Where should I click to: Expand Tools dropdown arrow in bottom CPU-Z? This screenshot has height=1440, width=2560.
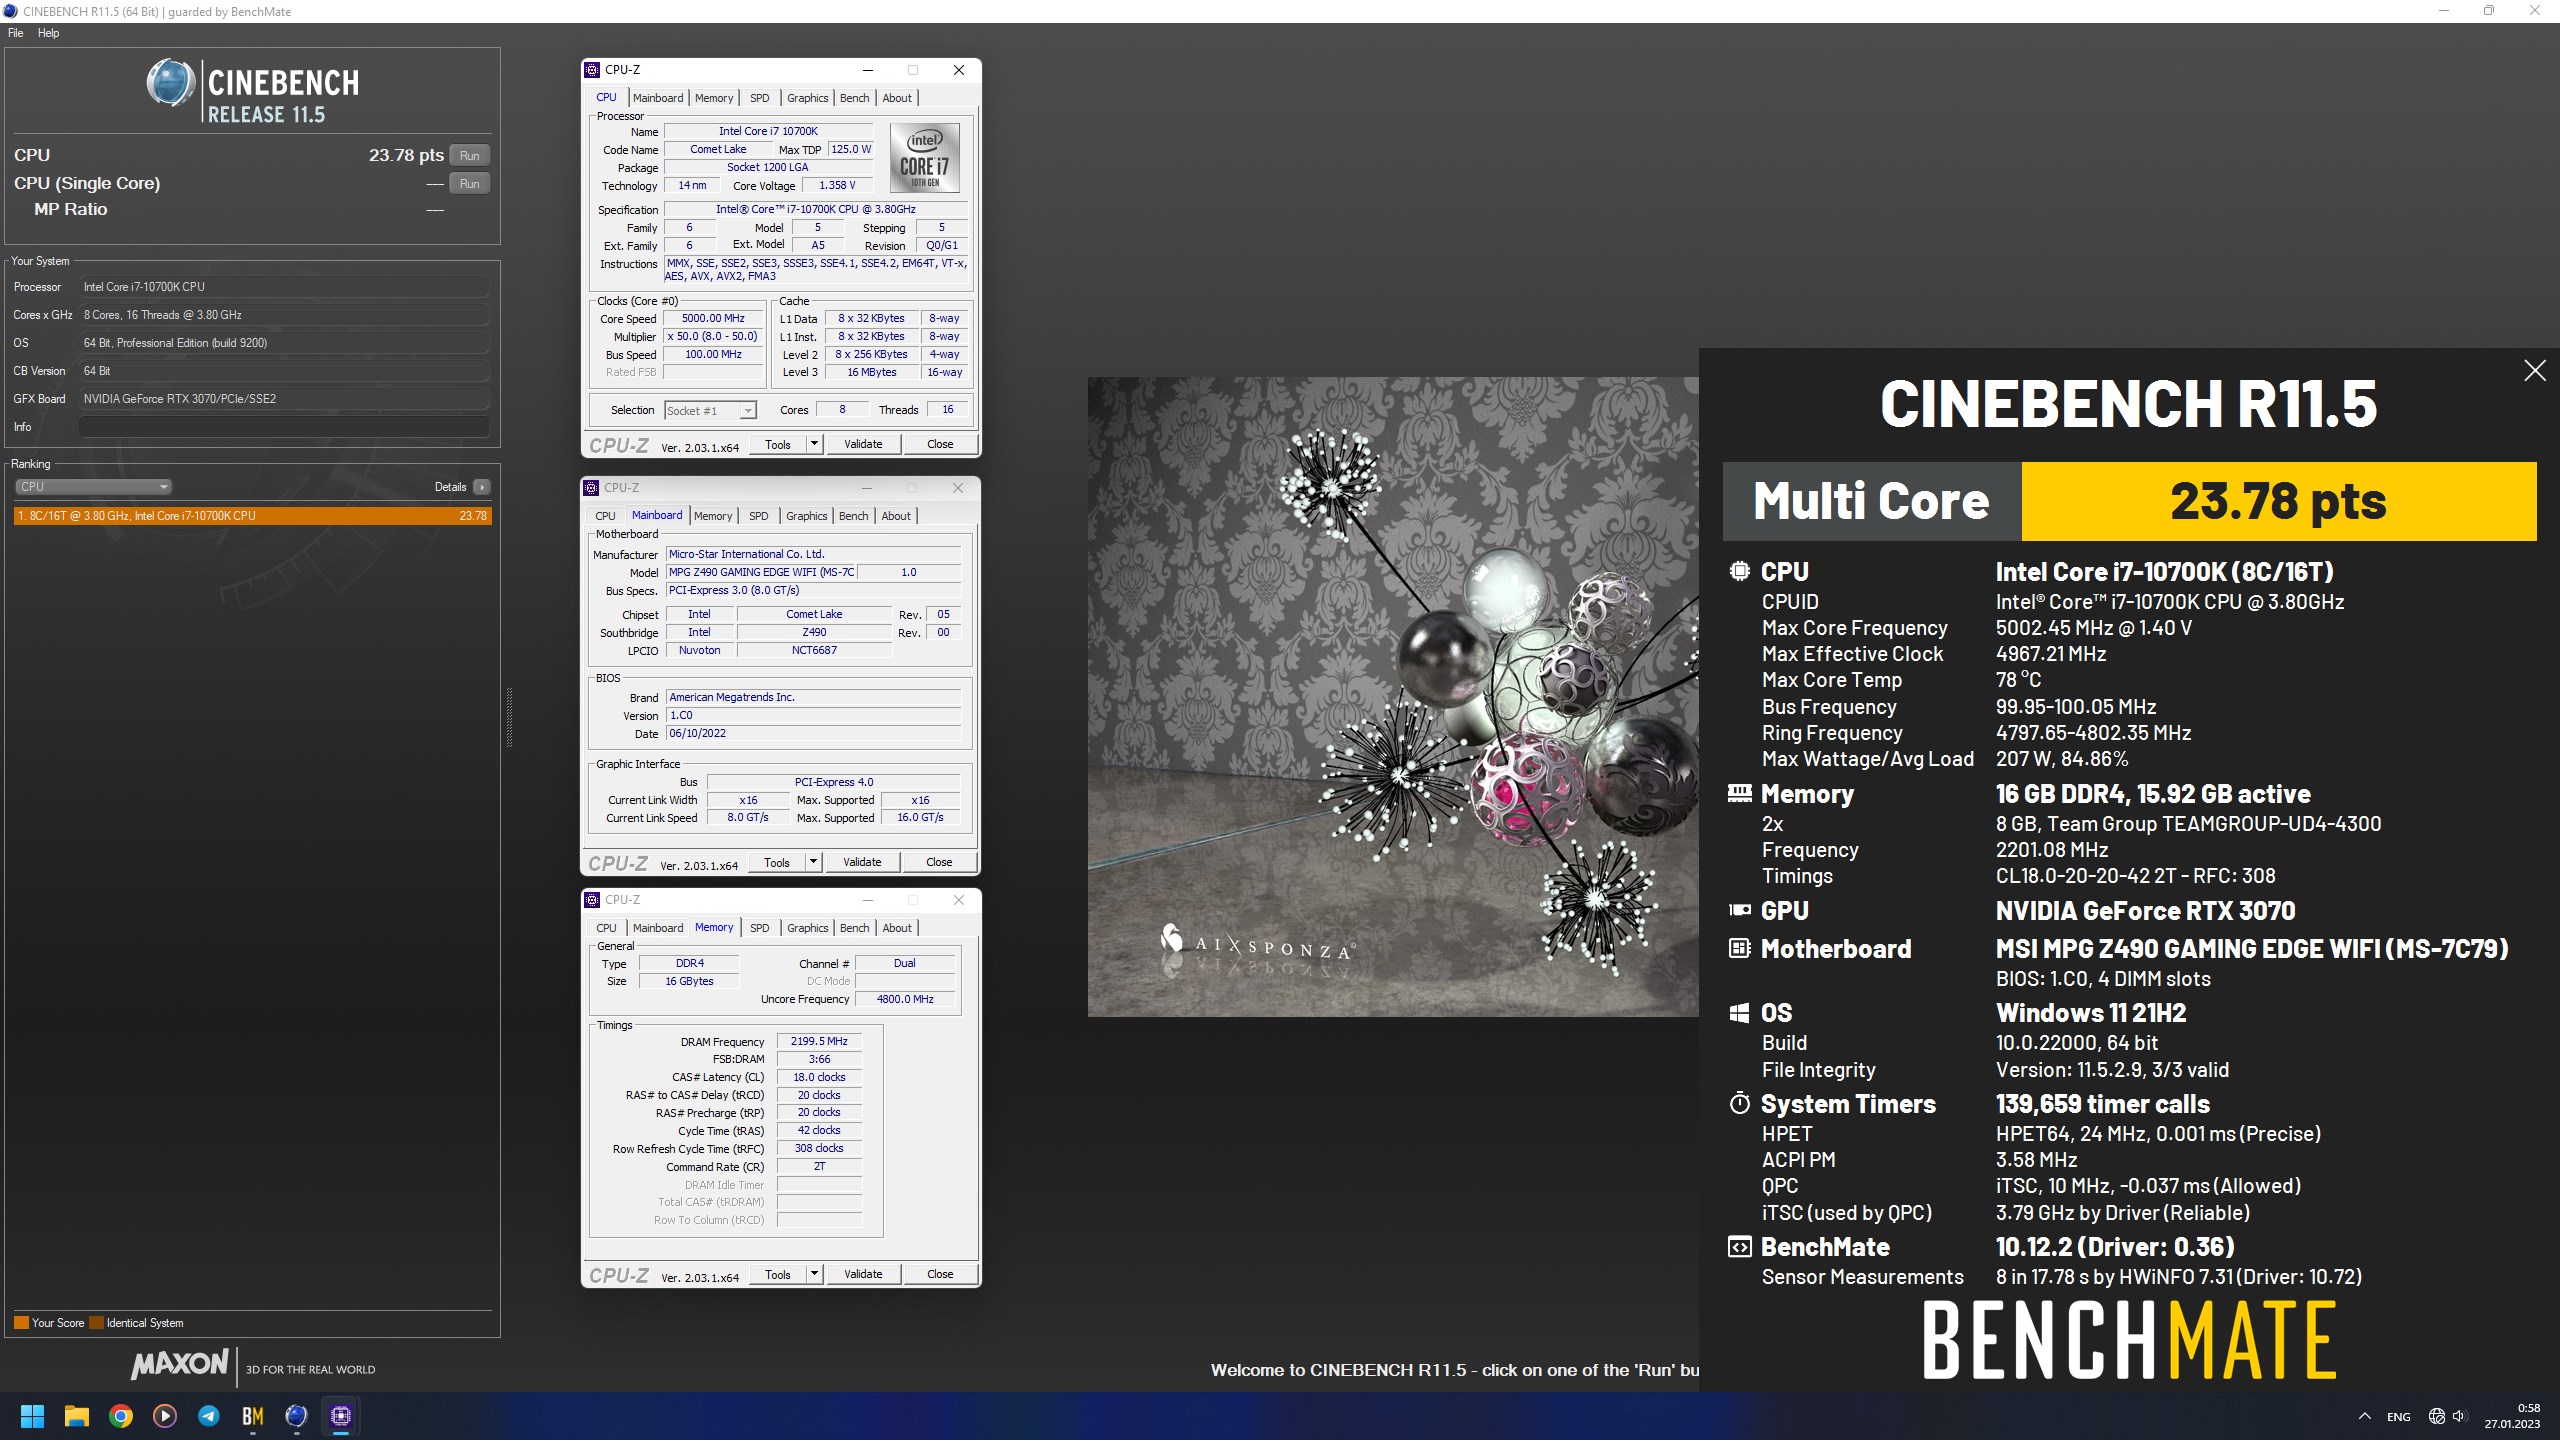(814, 1274)
